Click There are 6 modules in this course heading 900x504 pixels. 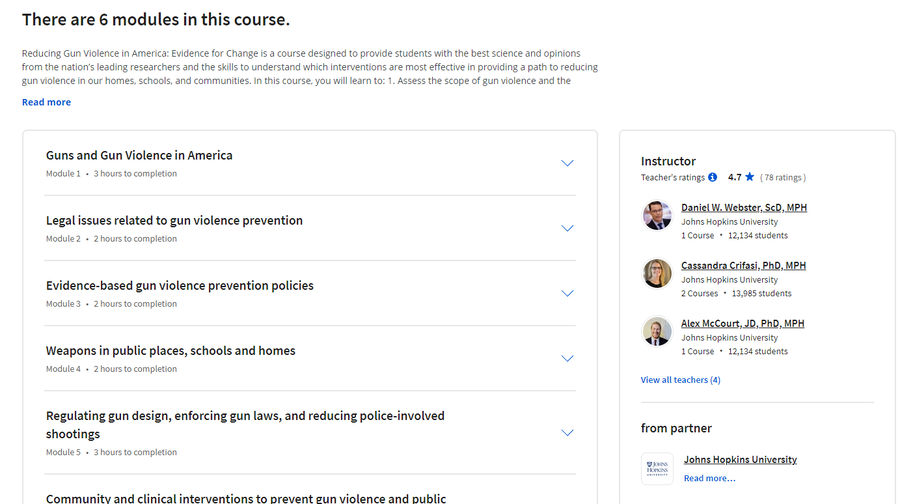coord(156,20)
